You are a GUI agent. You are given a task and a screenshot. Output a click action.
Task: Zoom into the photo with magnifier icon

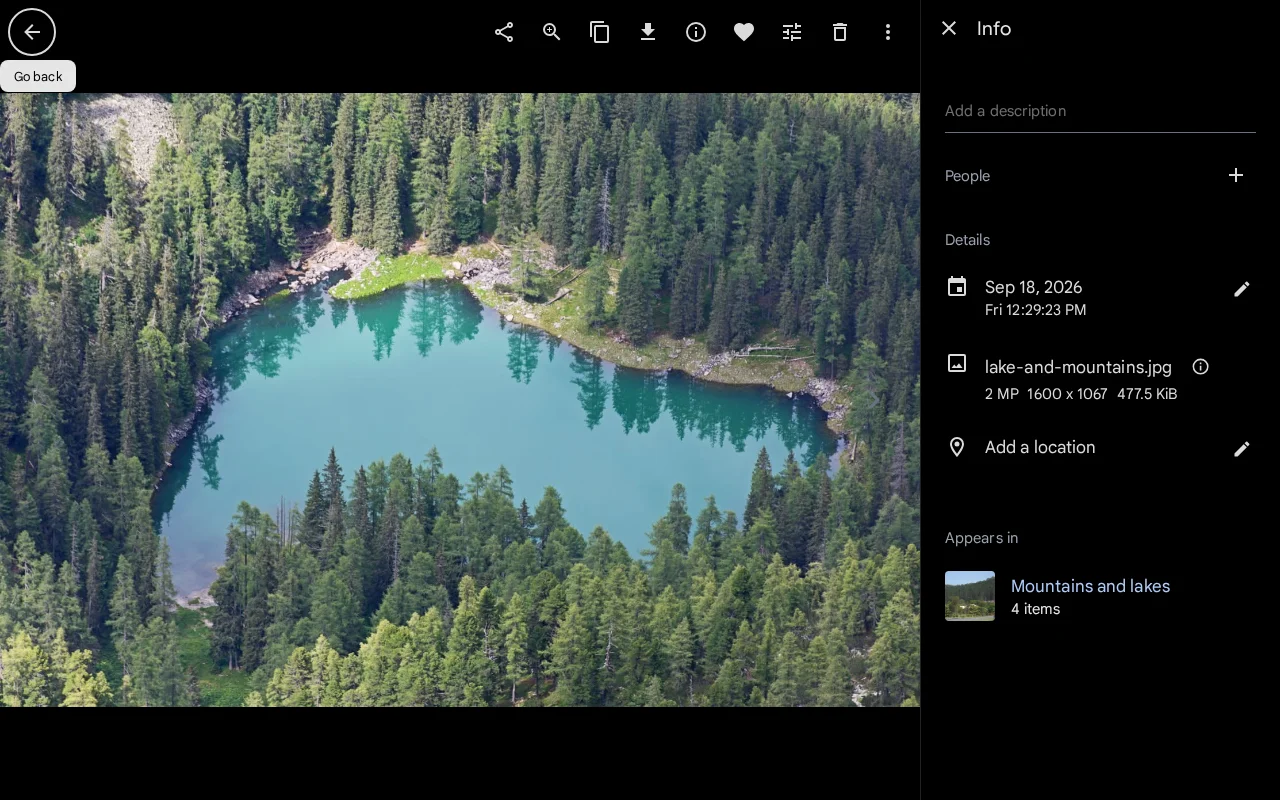pos(552,32)
